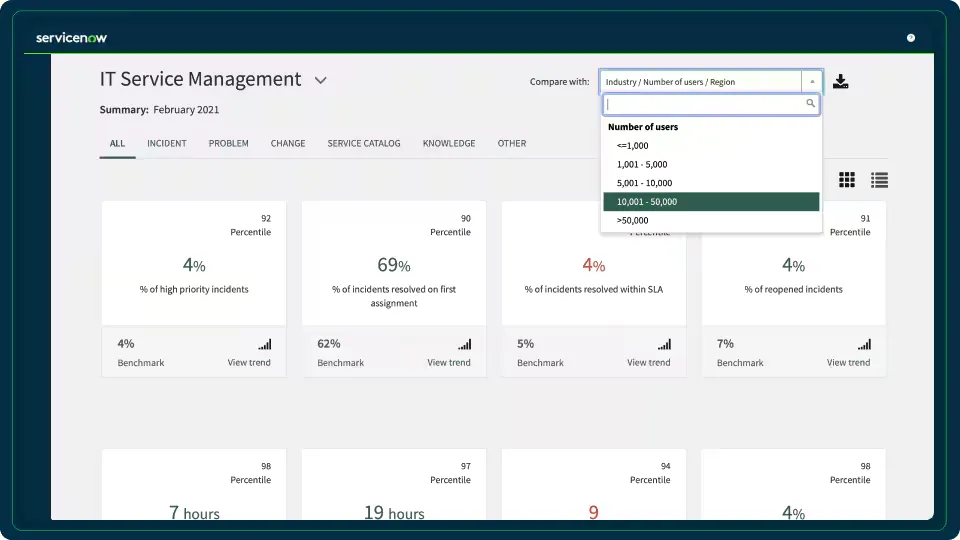The width and height of the screenshot is (960, 540).
Task: Click the 90 percentile value
Action: (x=466, y=218)
